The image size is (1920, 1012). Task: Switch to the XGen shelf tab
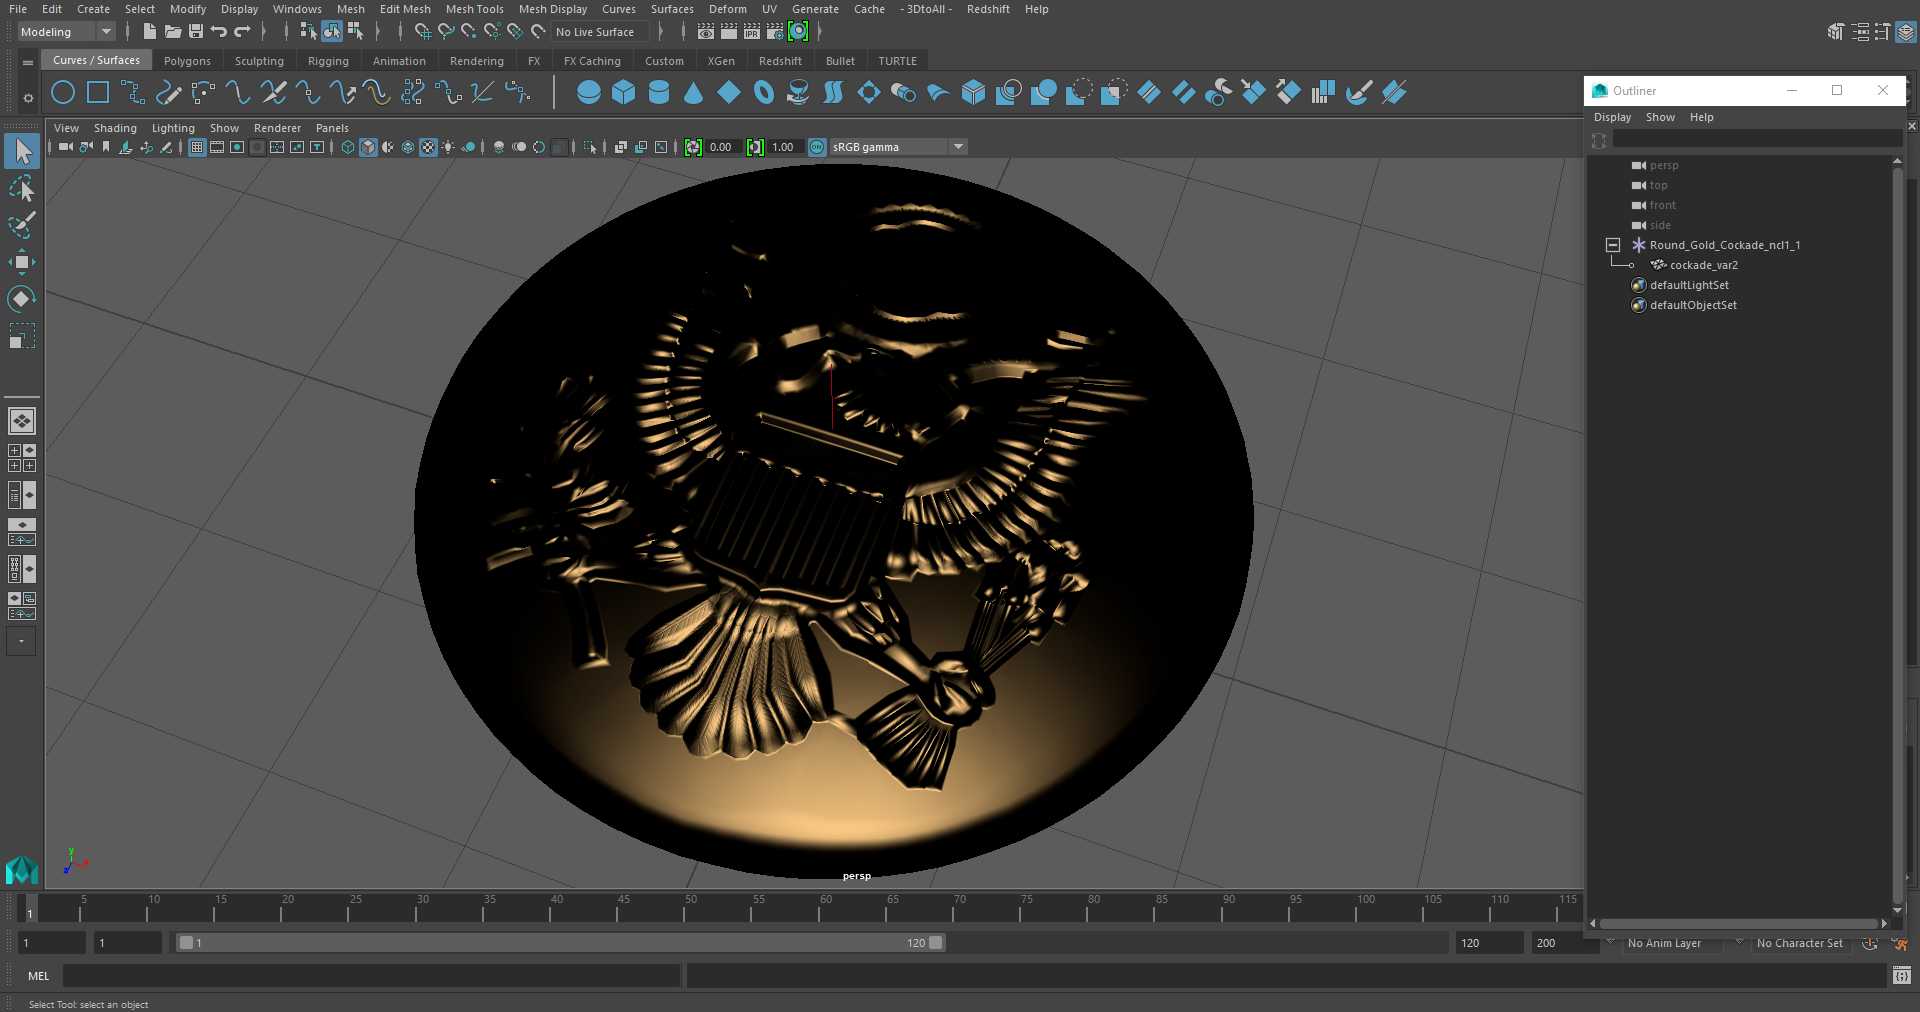tap(721, 61)
